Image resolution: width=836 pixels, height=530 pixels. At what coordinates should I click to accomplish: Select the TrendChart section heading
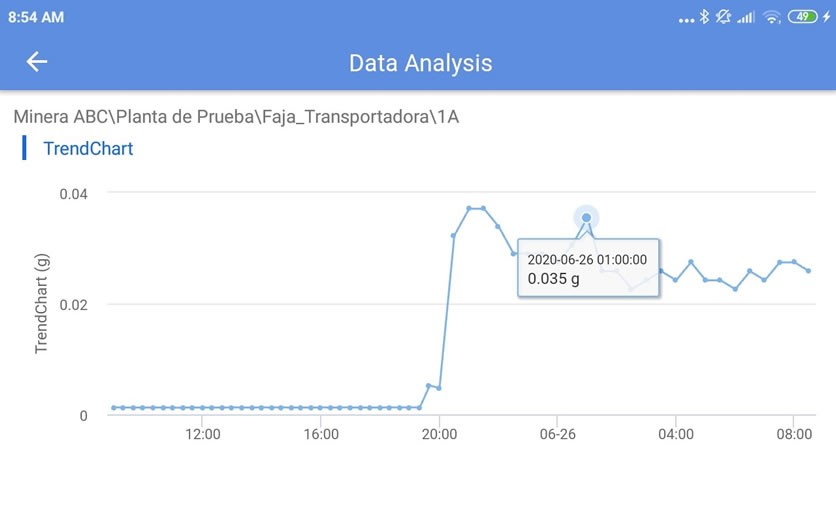tap(88, 148)
